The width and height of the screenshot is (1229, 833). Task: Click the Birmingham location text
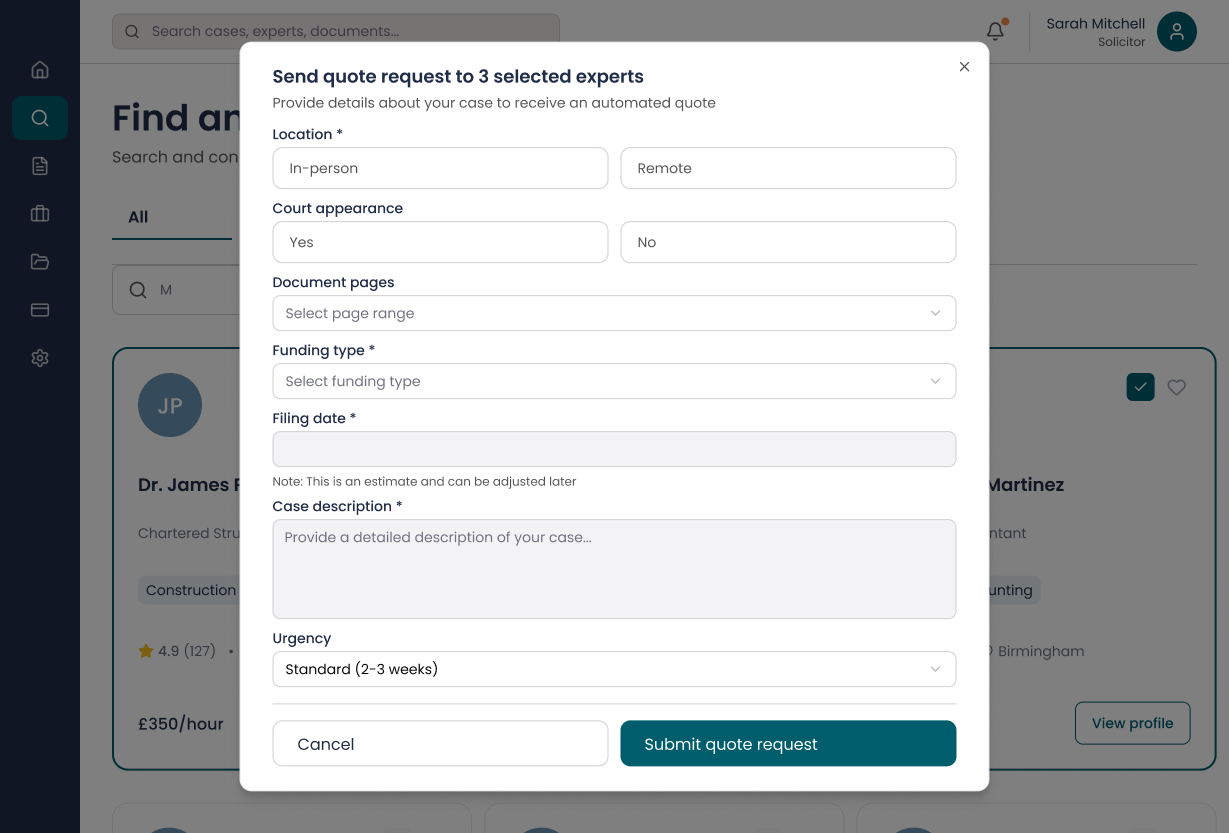1041,651
